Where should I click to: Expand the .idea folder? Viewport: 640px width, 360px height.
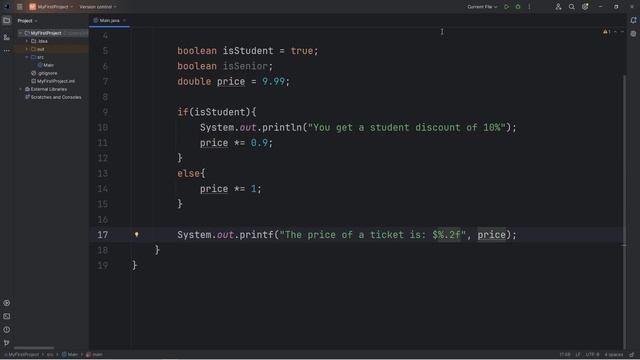click(x=27, y=41)
